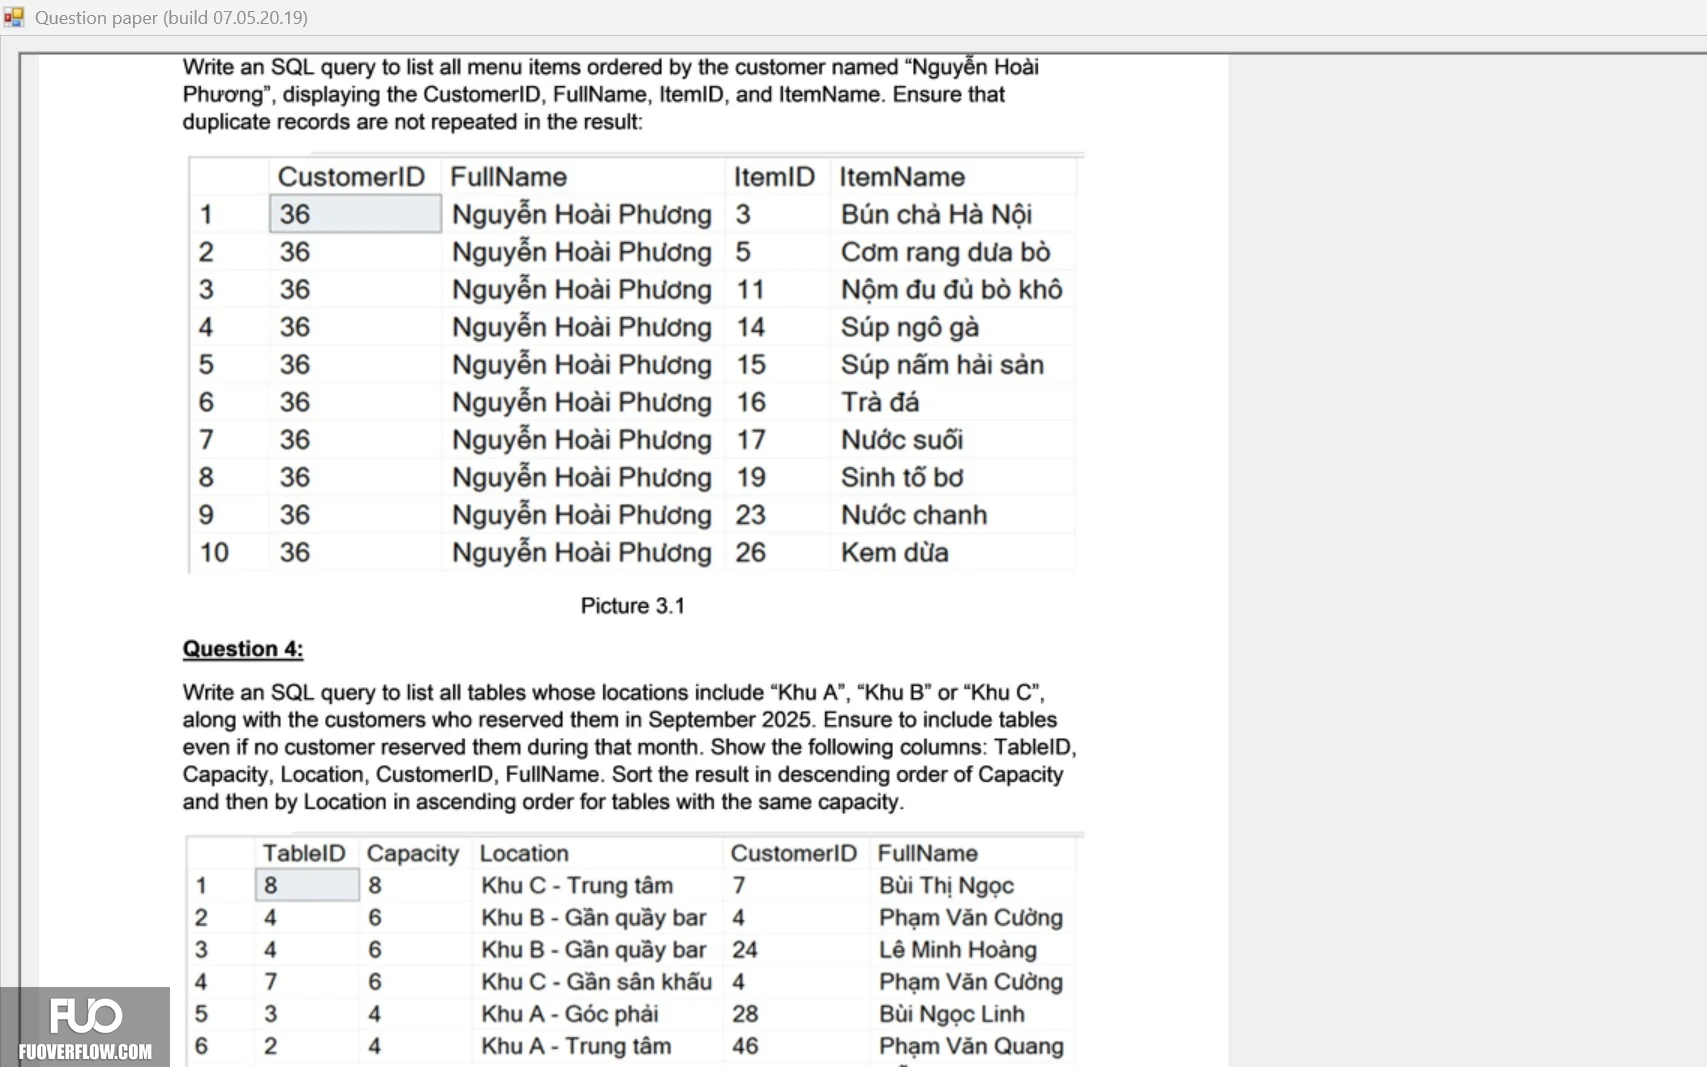This screenshot has width=1707, height=1067.
Task: Click the ItemID column header
Action: [x=775, y=177]
